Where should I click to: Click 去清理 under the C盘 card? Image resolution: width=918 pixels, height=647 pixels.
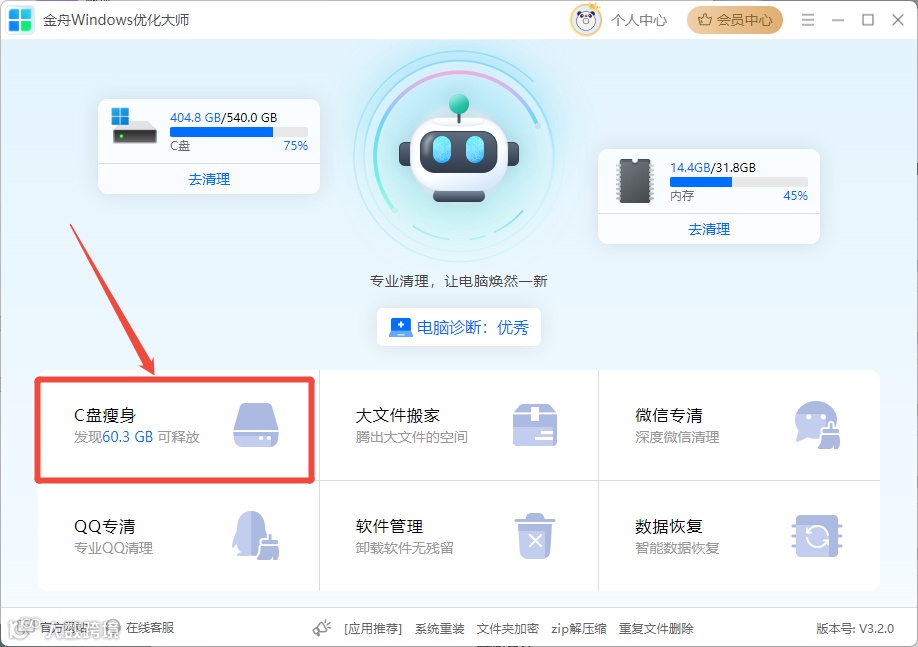click(x=209, y=179)
